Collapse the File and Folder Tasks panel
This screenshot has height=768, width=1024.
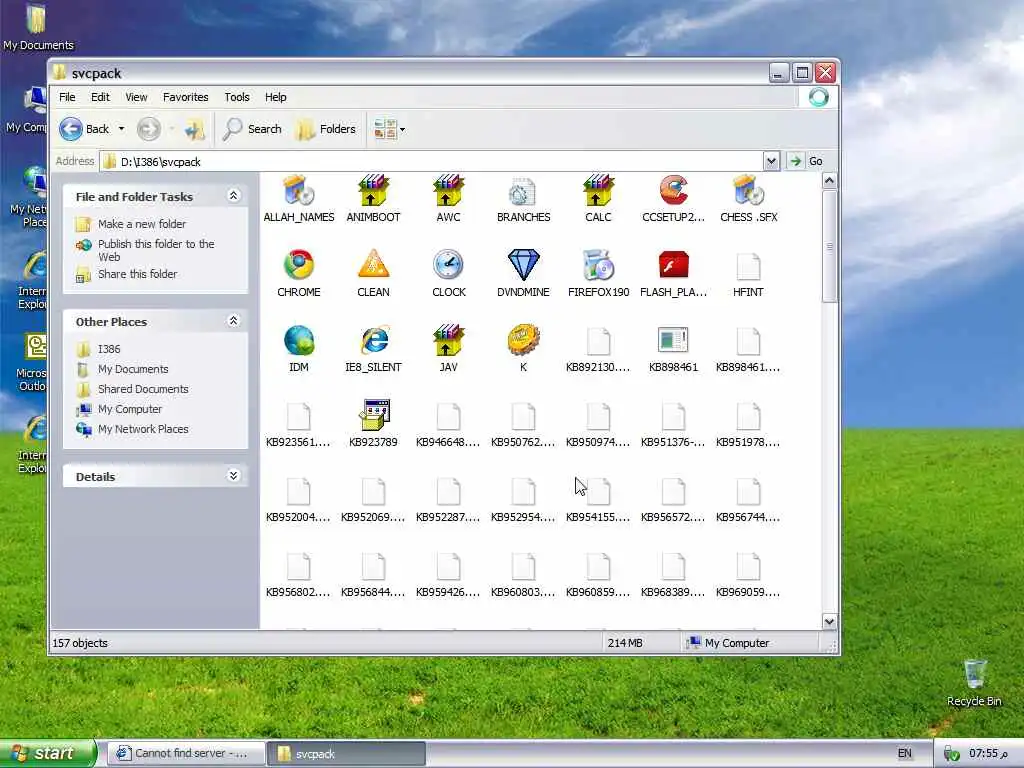pyautogui.click(x=233, y=196)
